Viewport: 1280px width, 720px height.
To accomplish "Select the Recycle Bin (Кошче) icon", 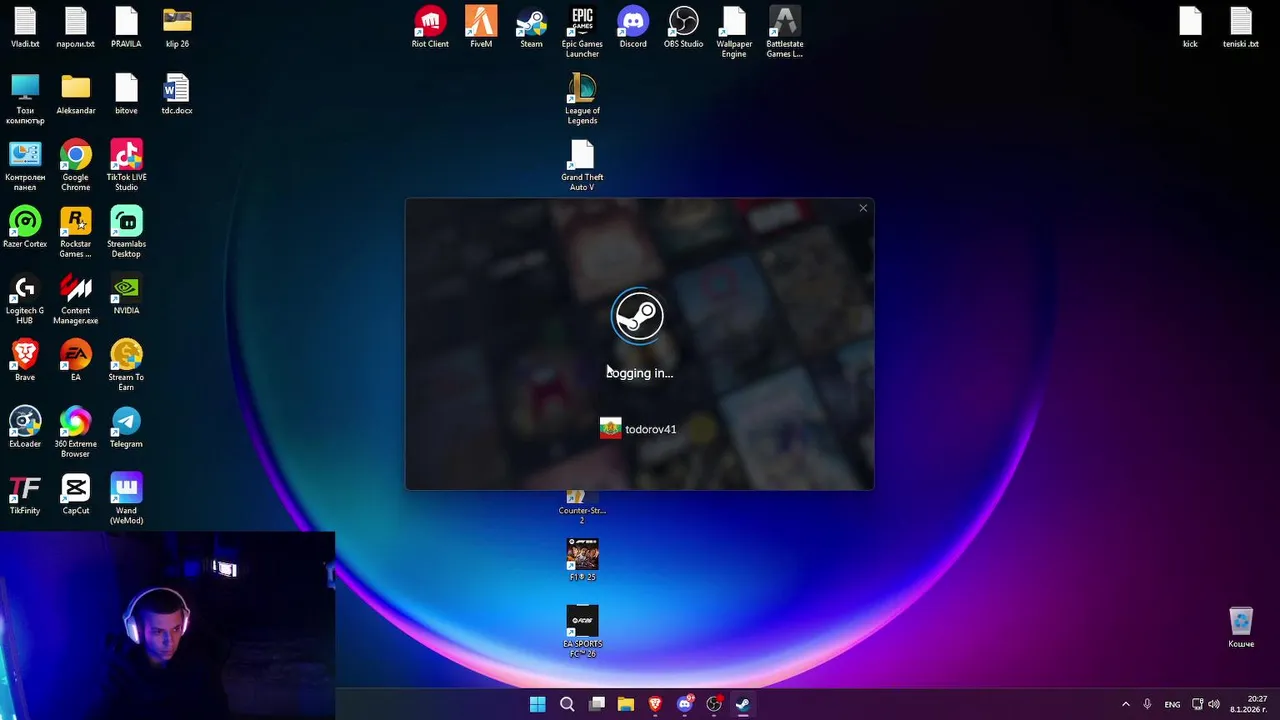I will click(1241, 626).
